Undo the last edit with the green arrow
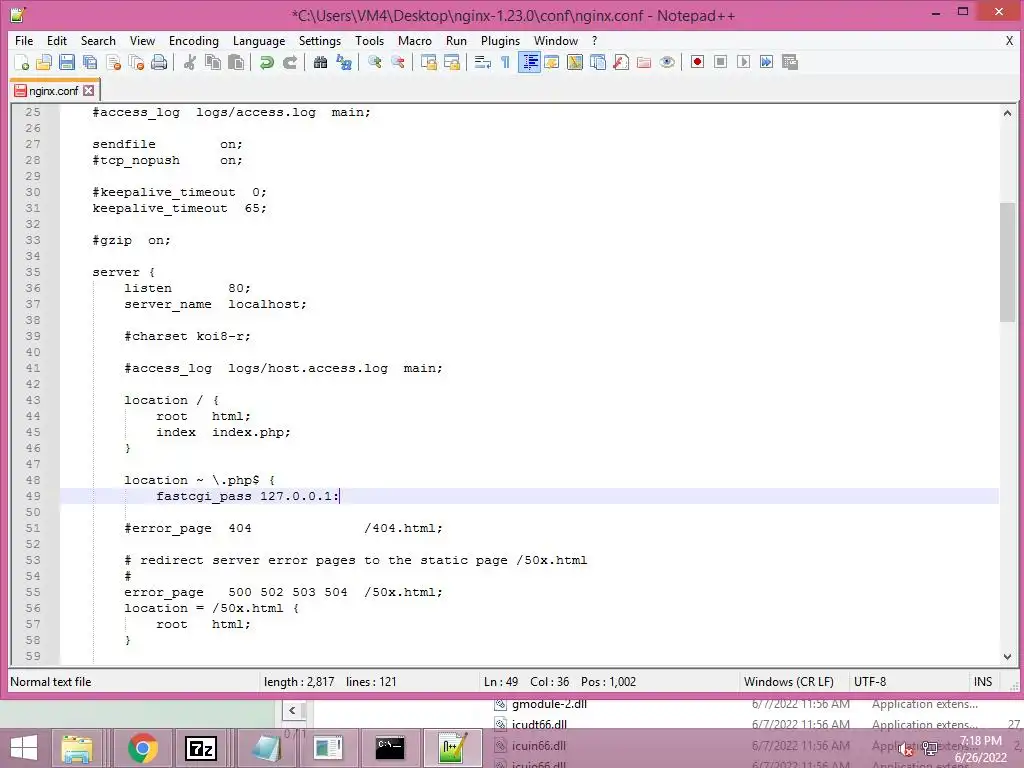1024x768 pixels. click(266, 62)
